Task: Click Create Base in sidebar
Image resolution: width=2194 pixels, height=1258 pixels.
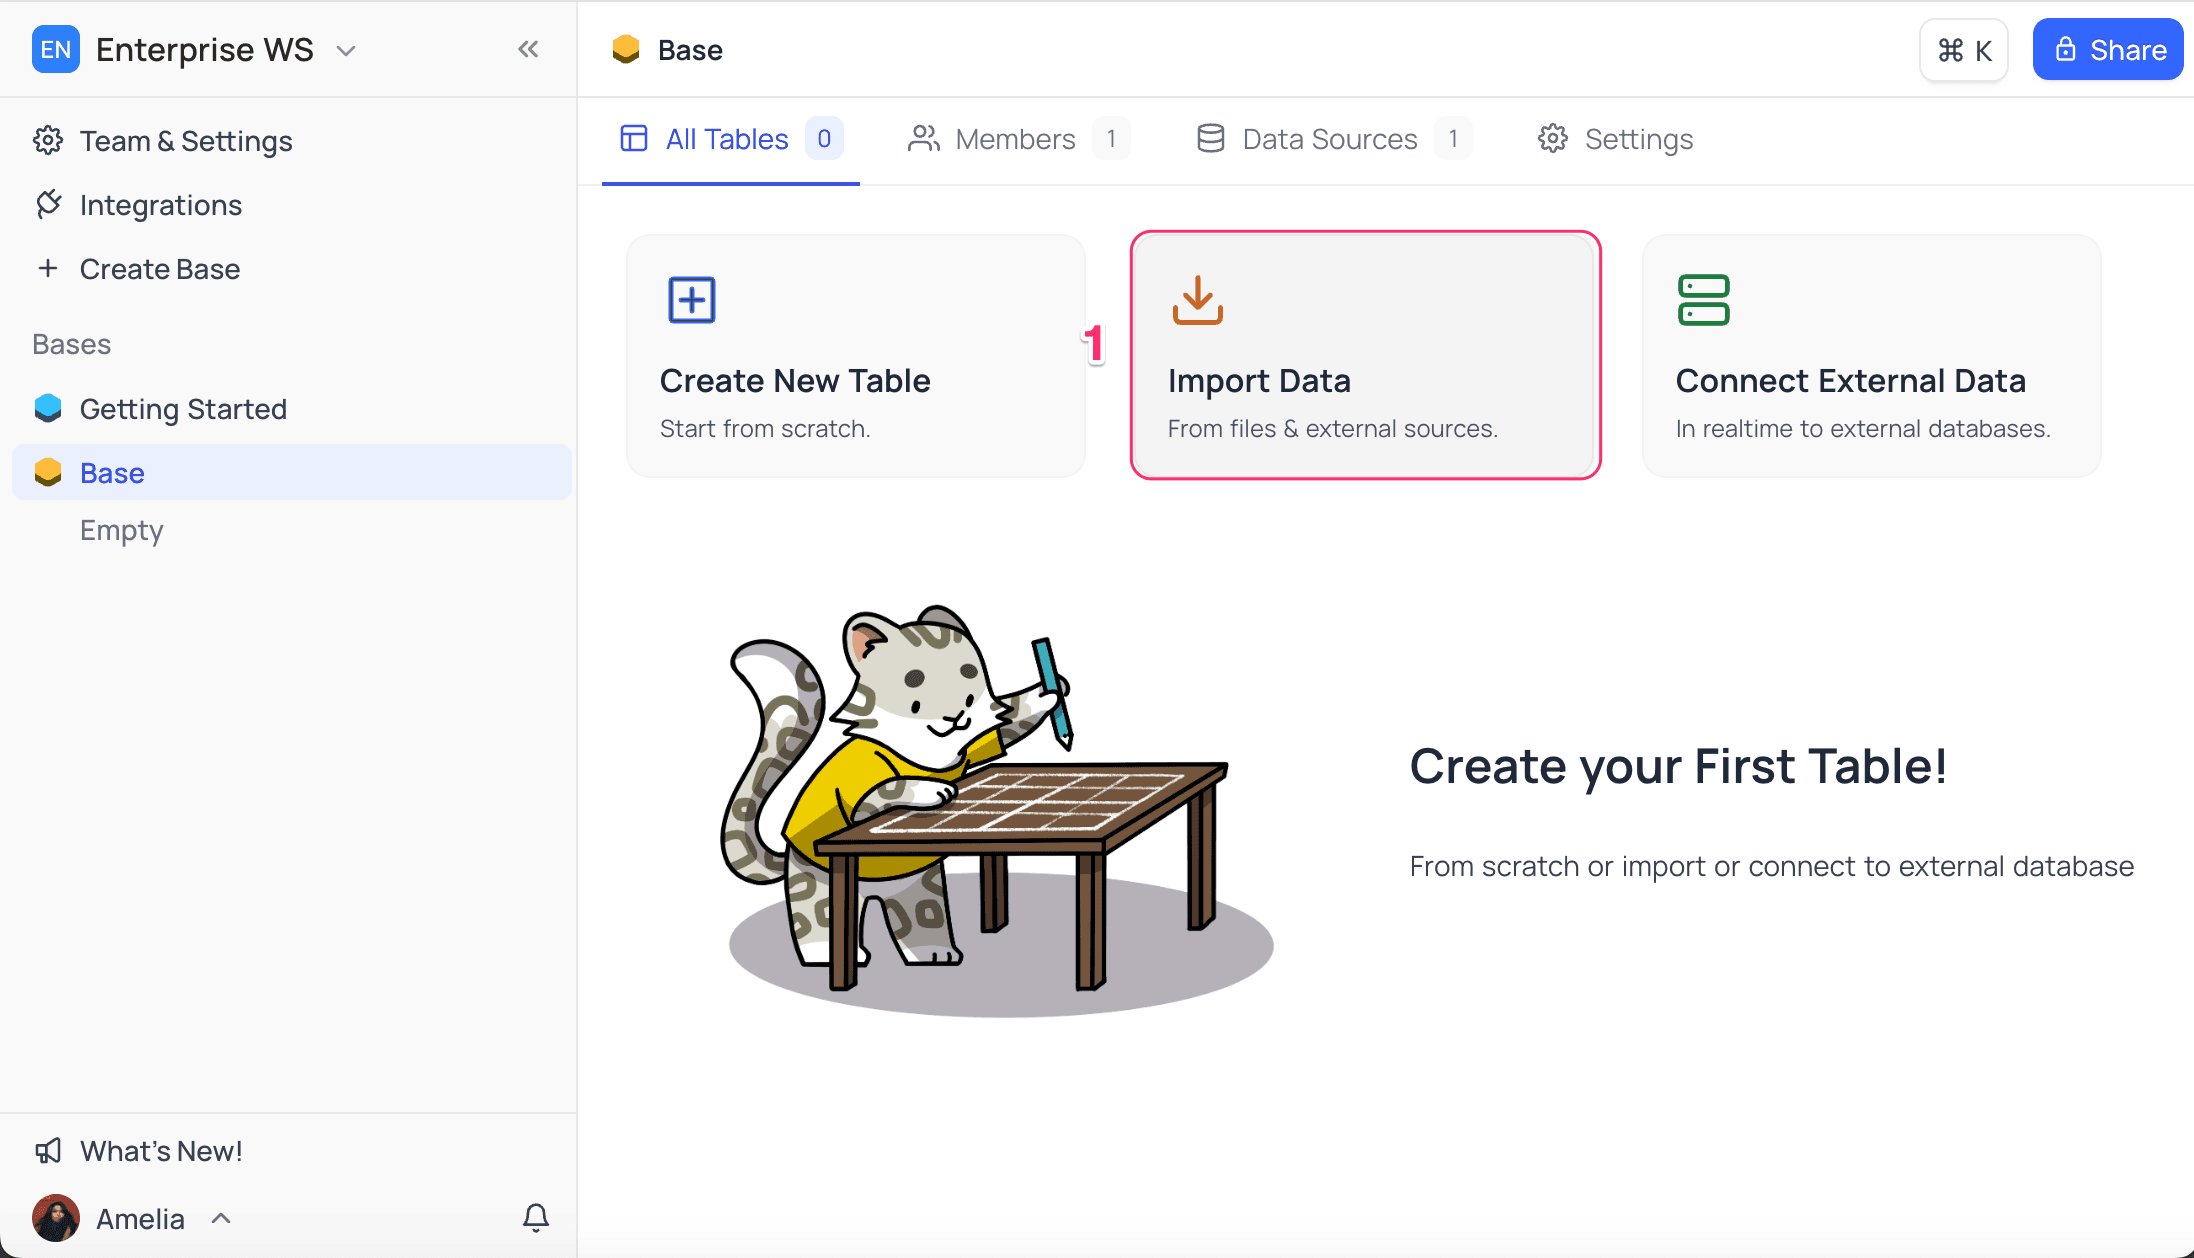Action: pos(159,269)
